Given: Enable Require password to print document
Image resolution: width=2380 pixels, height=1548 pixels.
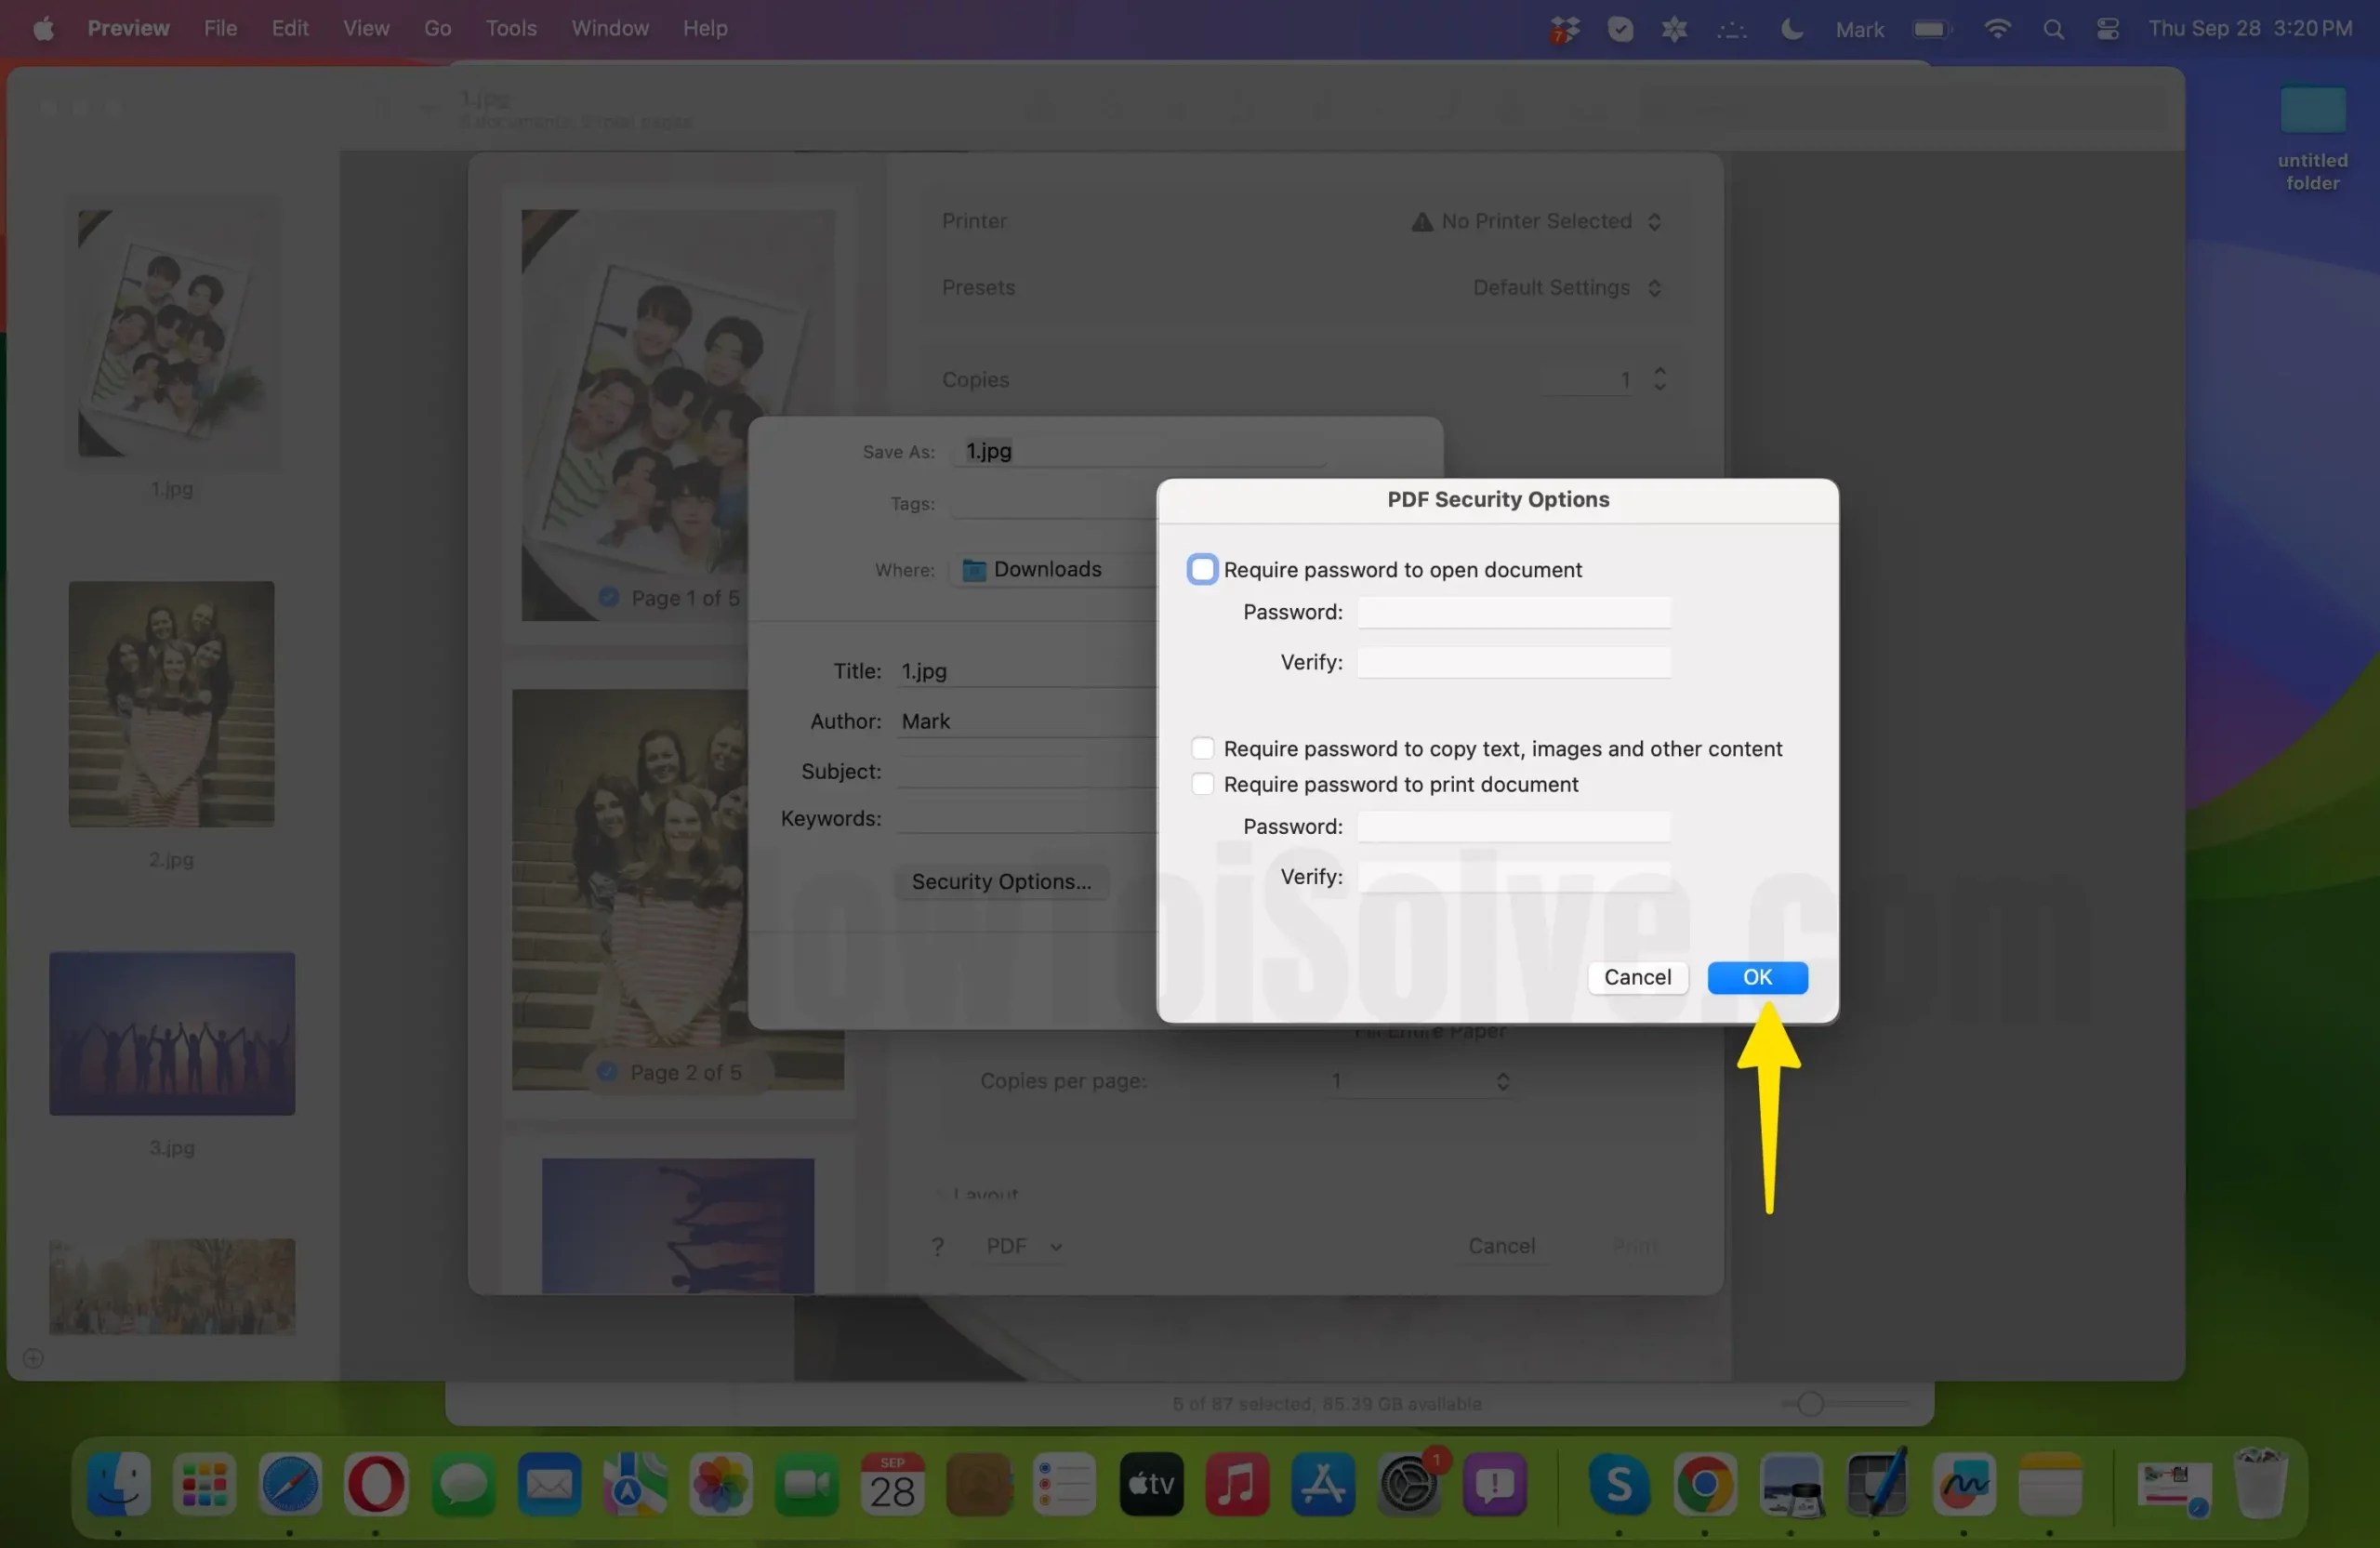Looking at the screenshot, I should pyautogui.click(x=1202, y=784).
